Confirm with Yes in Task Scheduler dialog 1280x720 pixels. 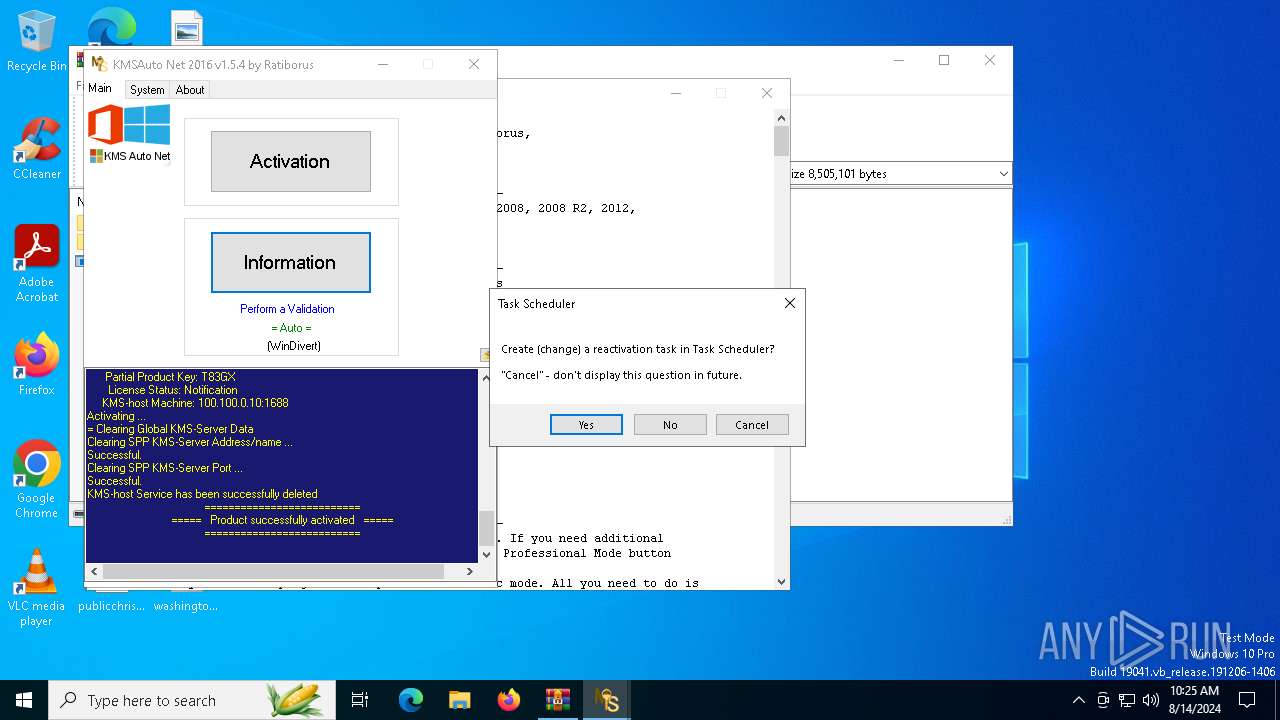coord(586,425)
